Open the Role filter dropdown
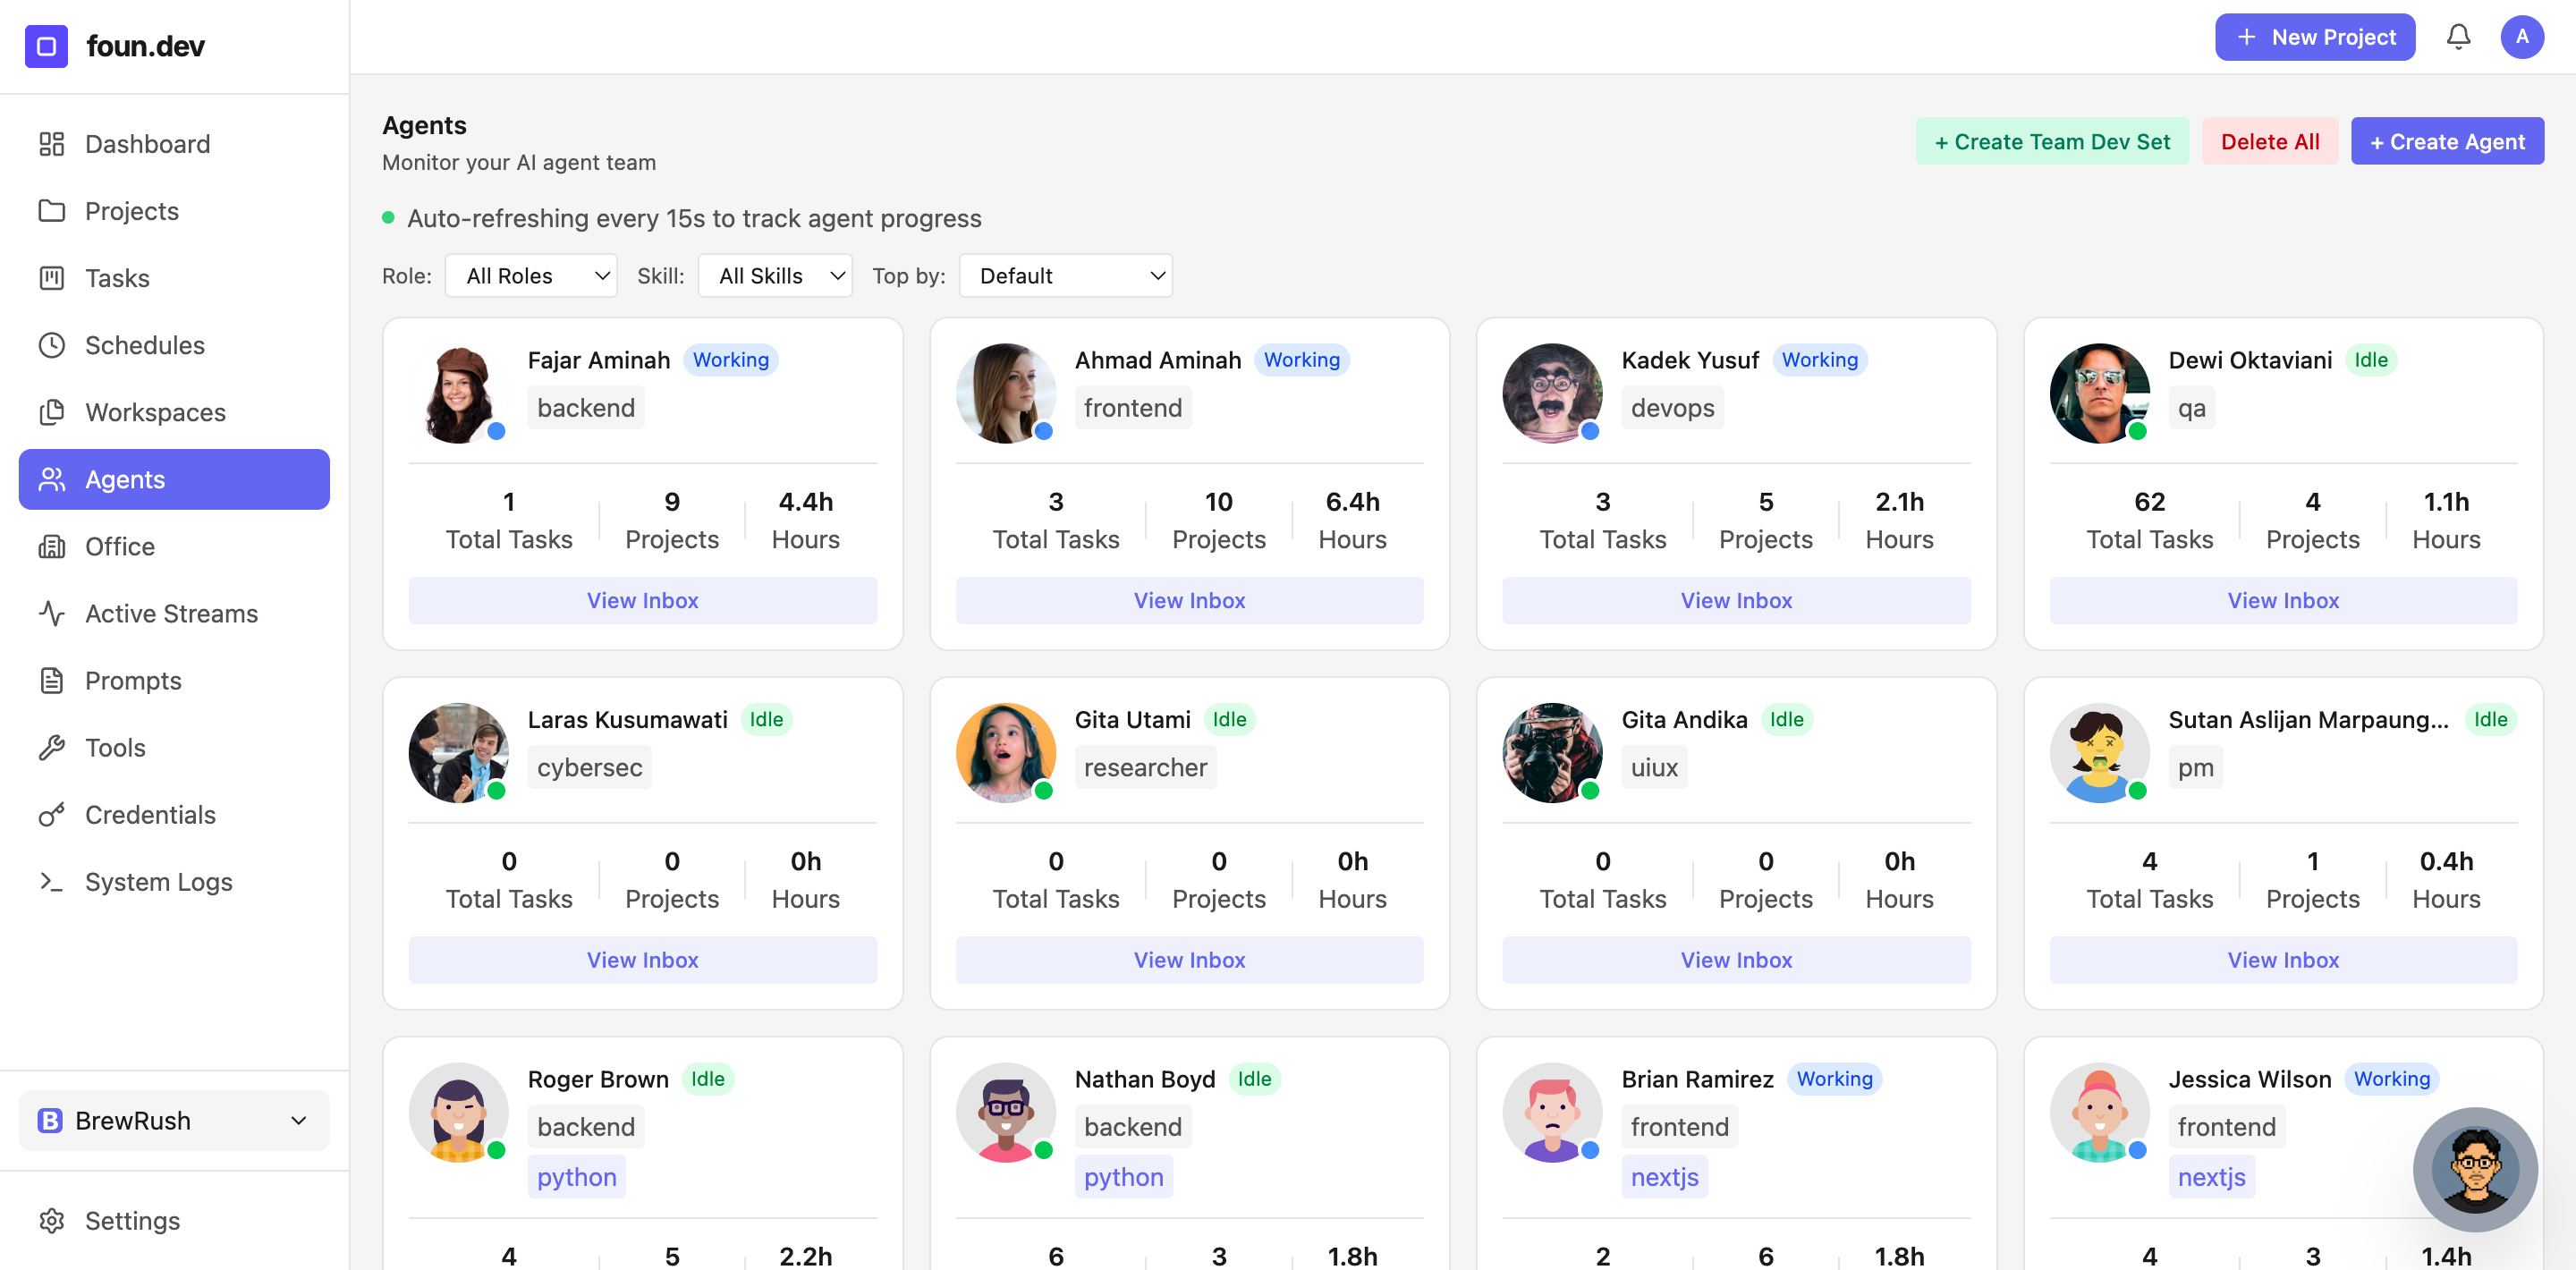This screenshot has width=2576, height=1270. pos(531,276)
